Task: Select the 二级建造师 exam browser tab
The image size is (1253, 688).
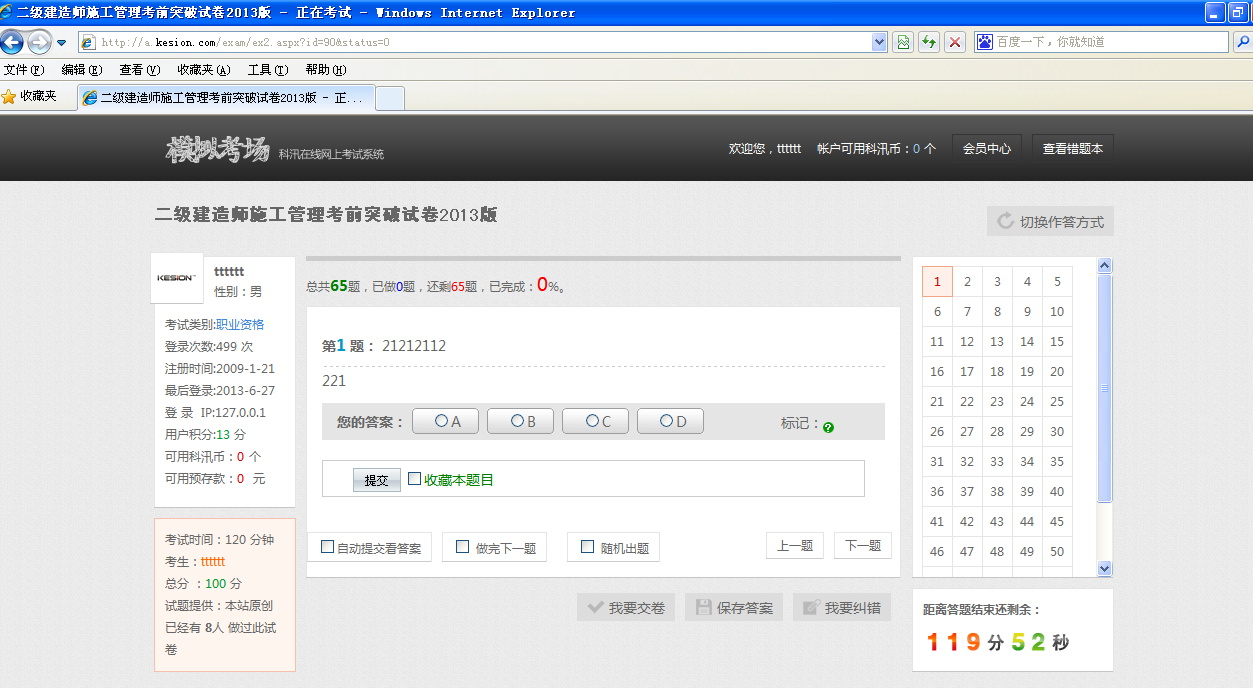Action: (226, 98)
